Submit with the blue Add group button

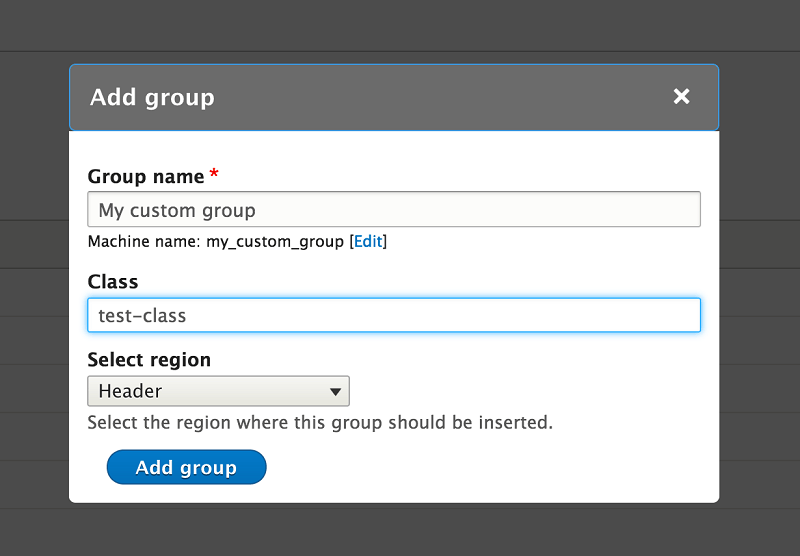[186, 467]
